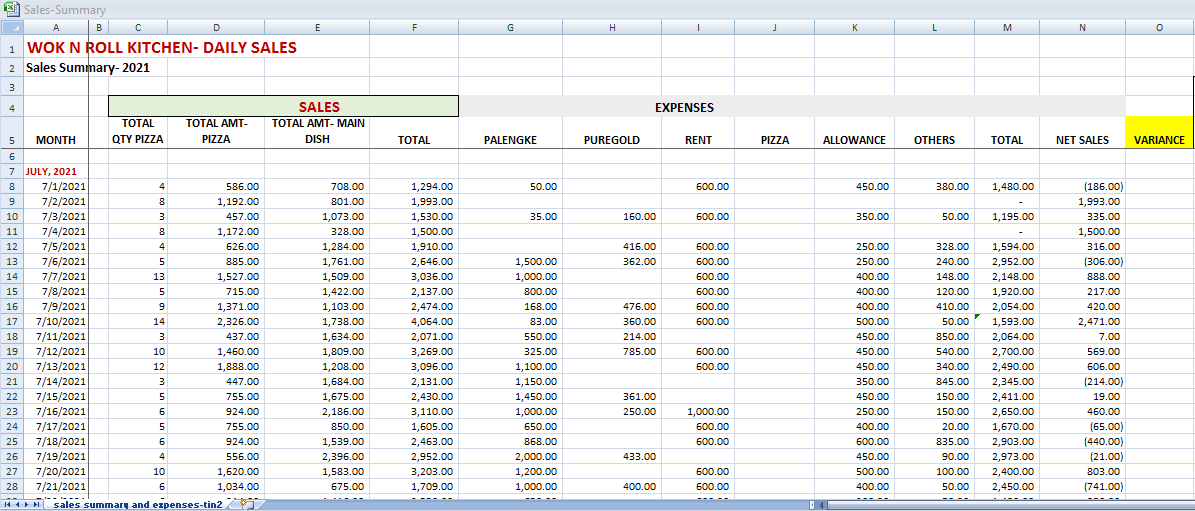1195x511 pixels.
Task: Click the last-sheet navigation arrow
Action: click(x=37, y=505)
